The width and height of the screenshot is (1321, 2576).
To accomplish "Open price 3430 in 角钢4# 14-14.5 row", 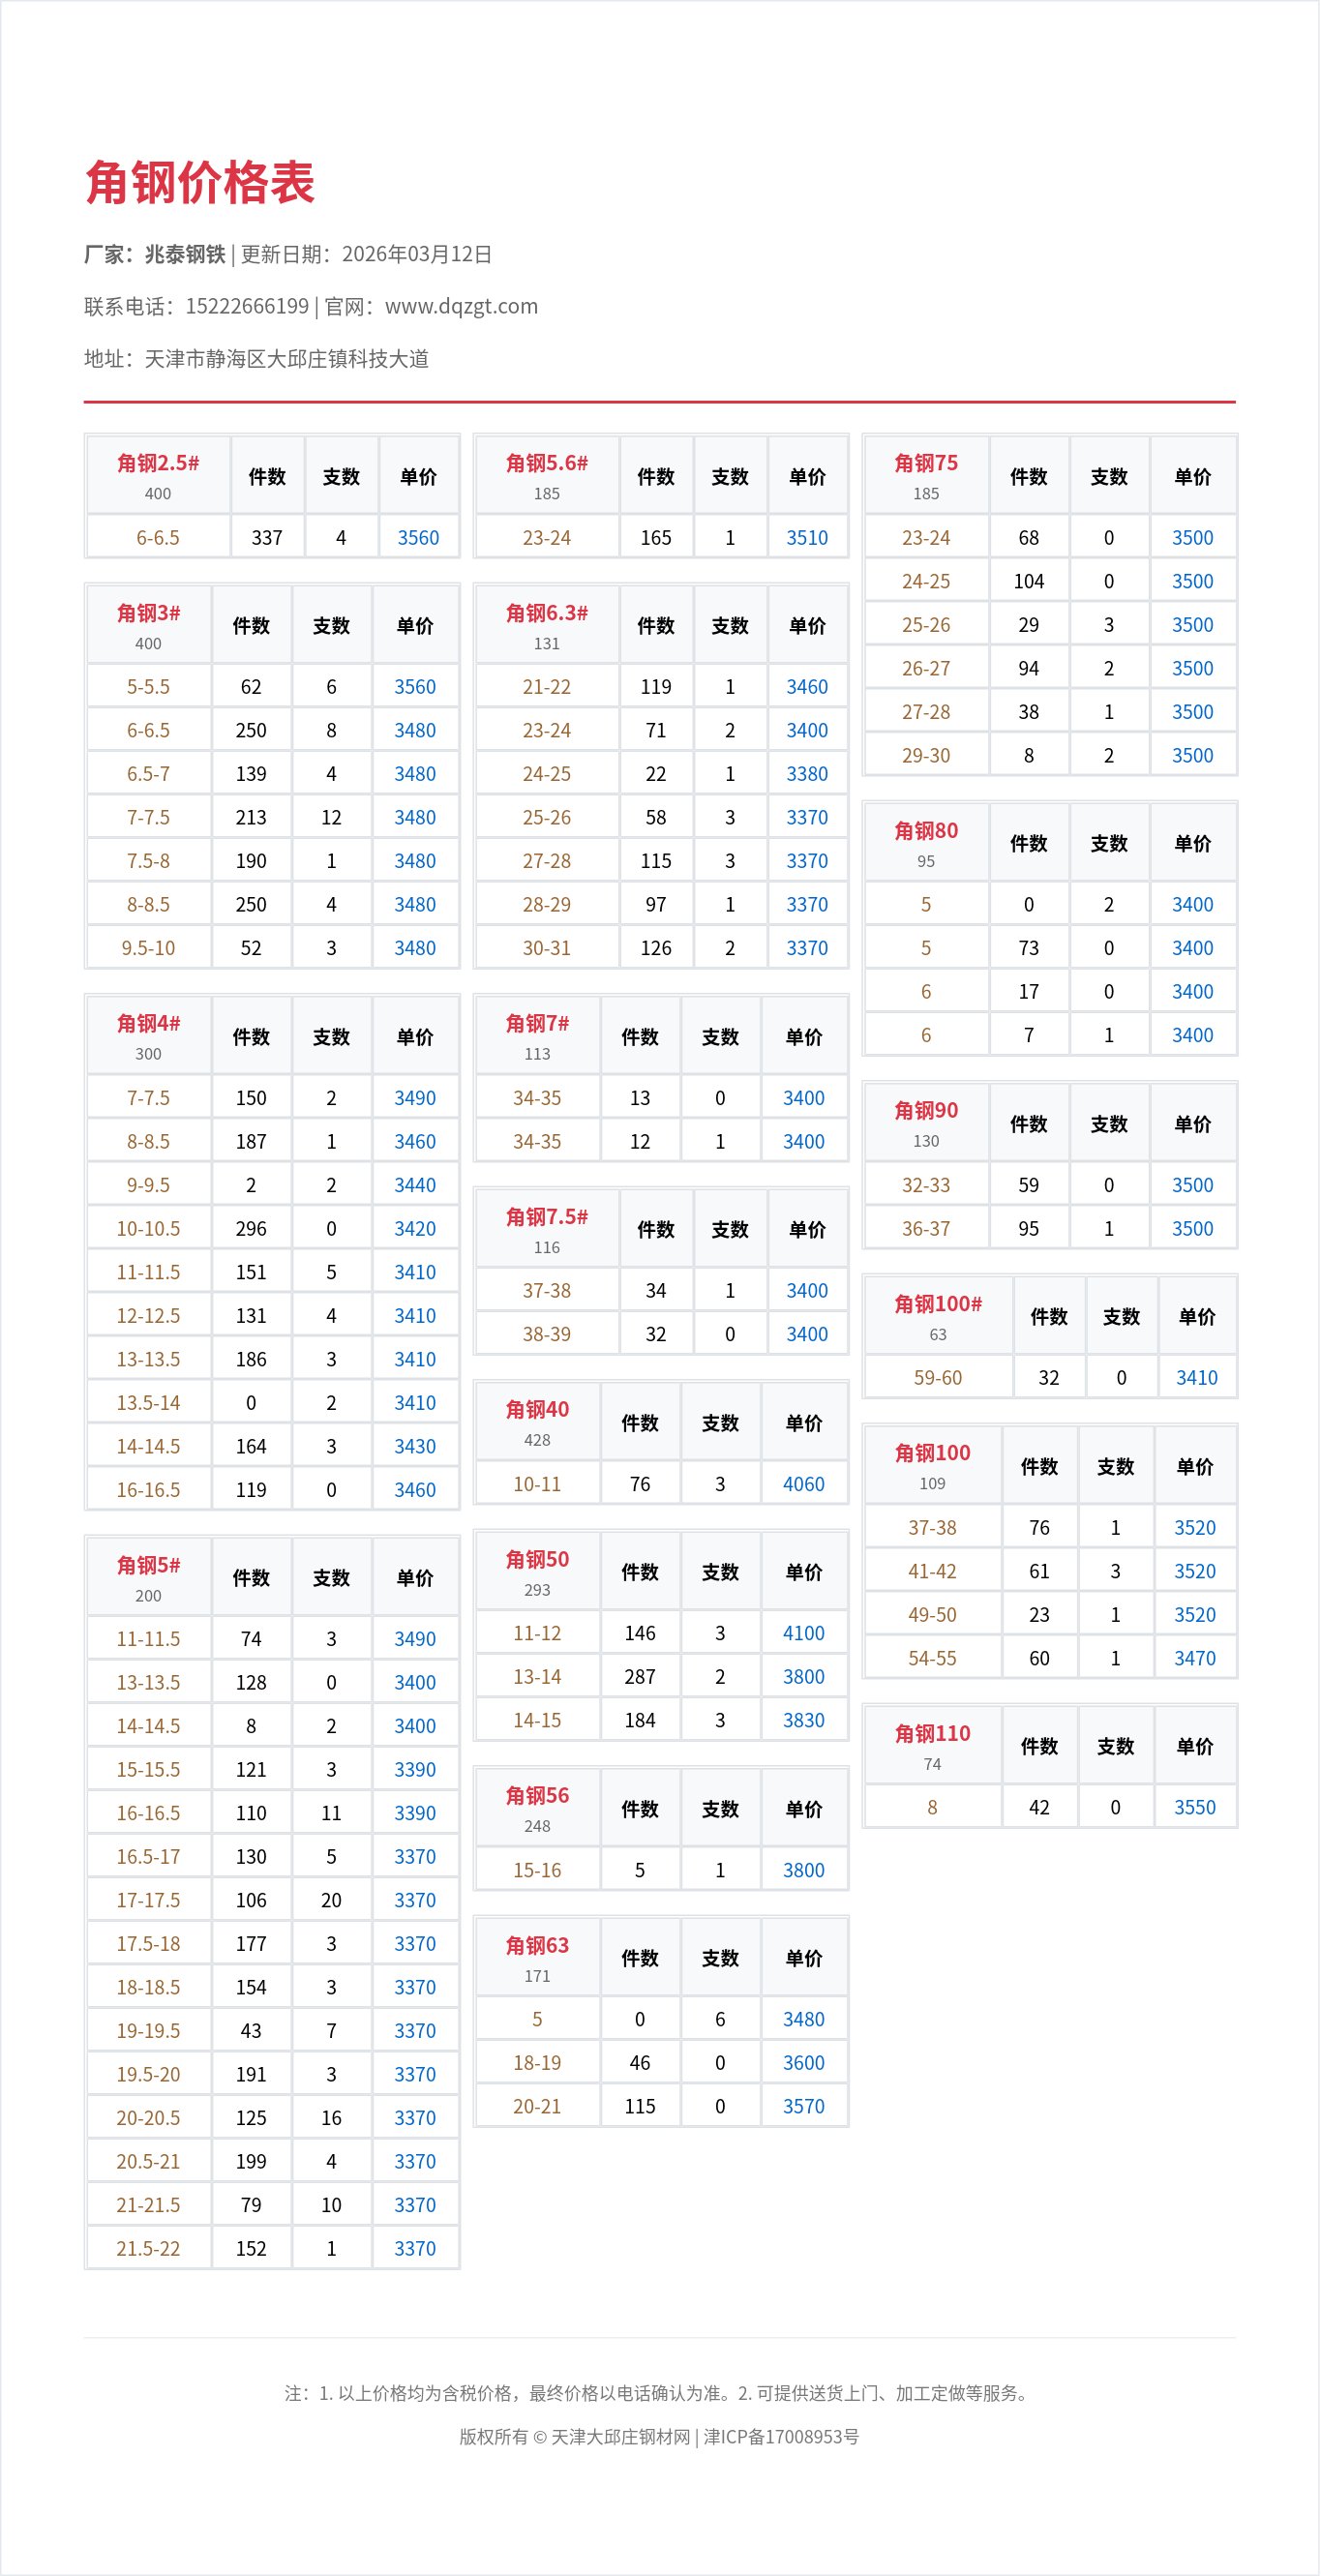I will (x=415, y=1447).
